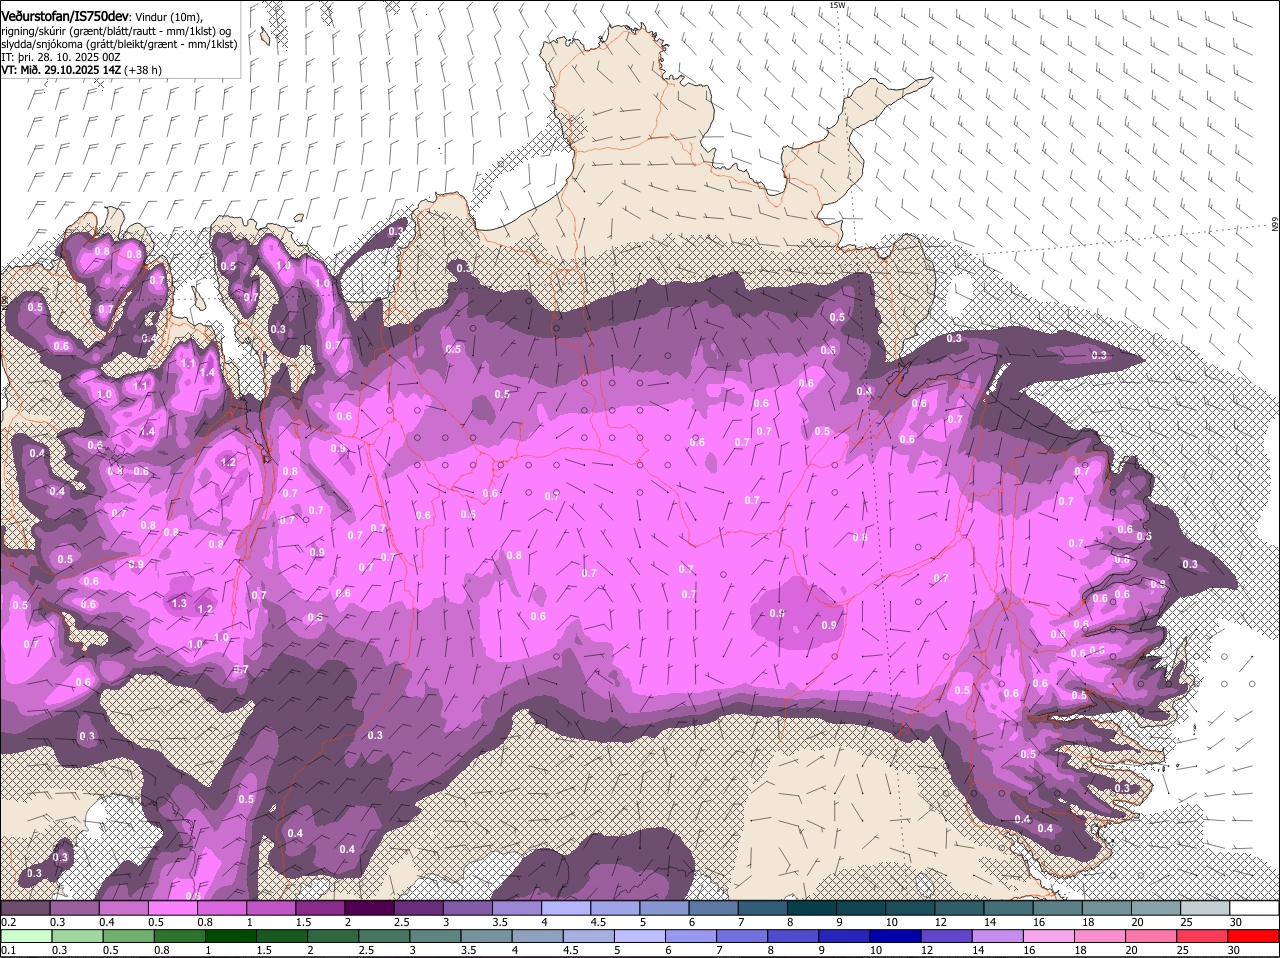Click the '15W' longitude label
Image resolution: width=1280 pixels, height=958 pixels.
point(837,5)
